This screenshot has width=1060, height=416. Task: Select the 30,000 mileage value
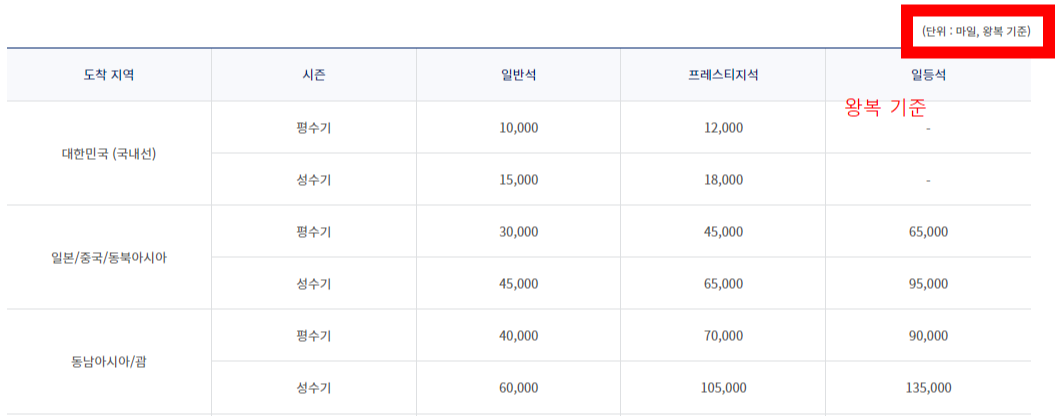pos(519,232)
